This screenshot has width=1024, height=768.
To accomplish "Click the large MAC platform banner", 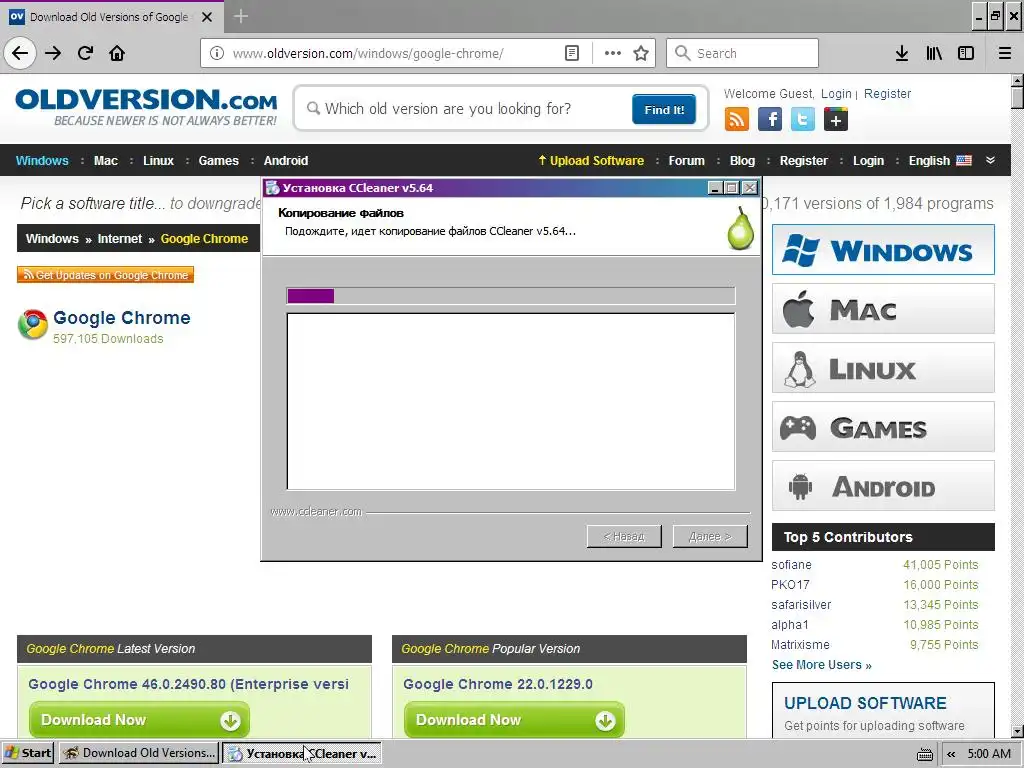I will [x=883, y=309].
